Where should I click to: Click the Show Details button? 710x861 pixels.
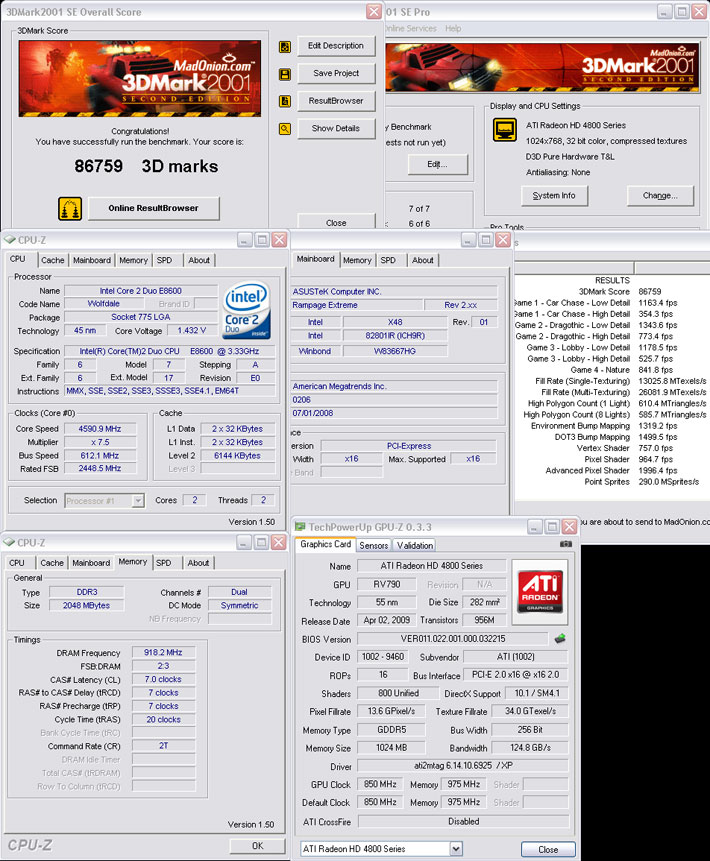pos(336,128)
